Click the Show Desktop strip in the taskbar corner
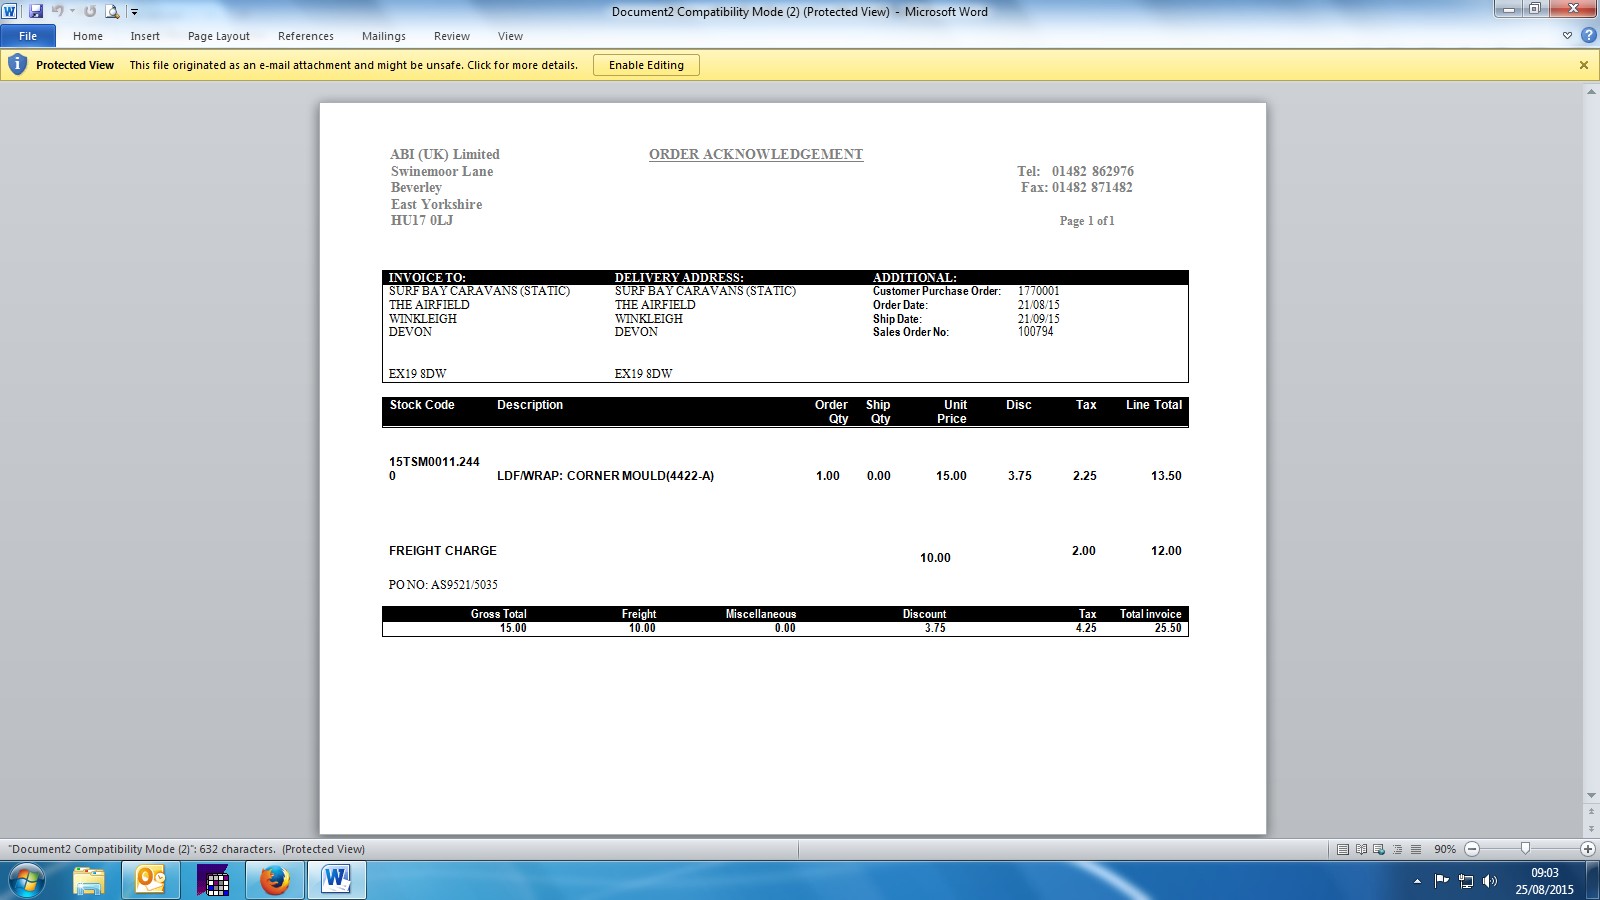The width and height of the screenshot is (1600, 900). pyautogui.click(x=1593, y=881)
